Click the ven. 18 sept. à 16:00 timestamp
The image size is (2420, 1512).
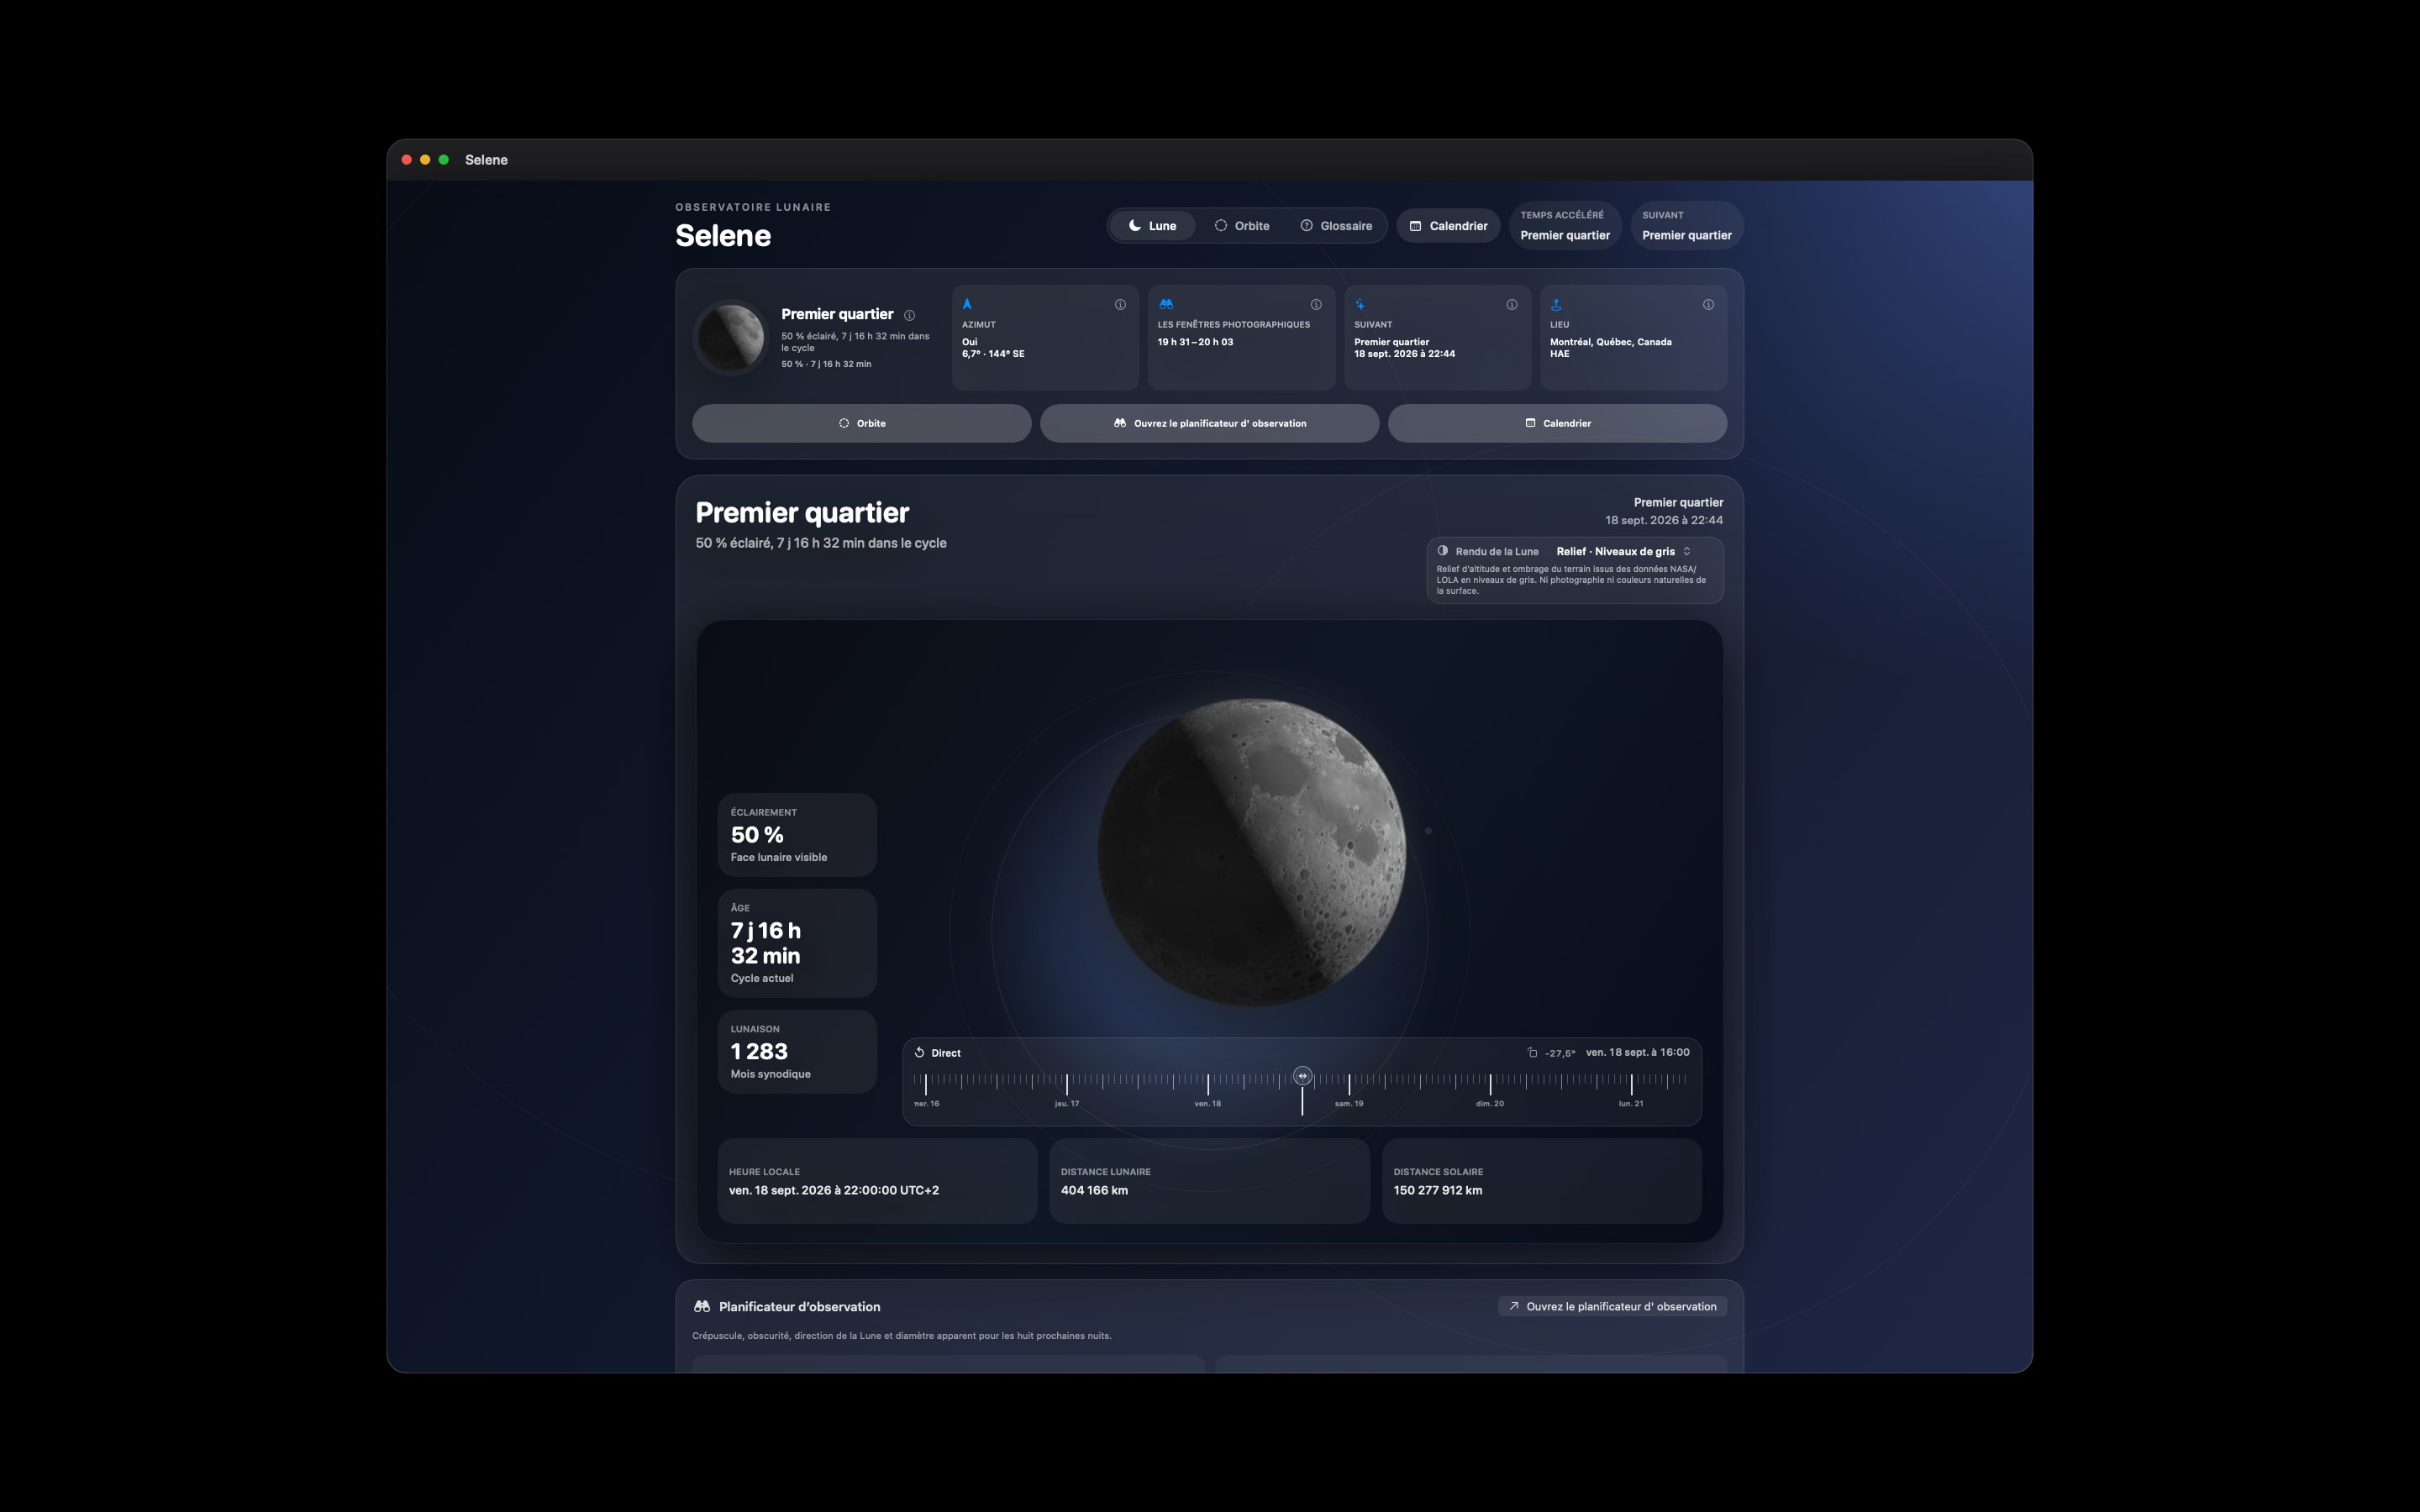(1638, 1052)
